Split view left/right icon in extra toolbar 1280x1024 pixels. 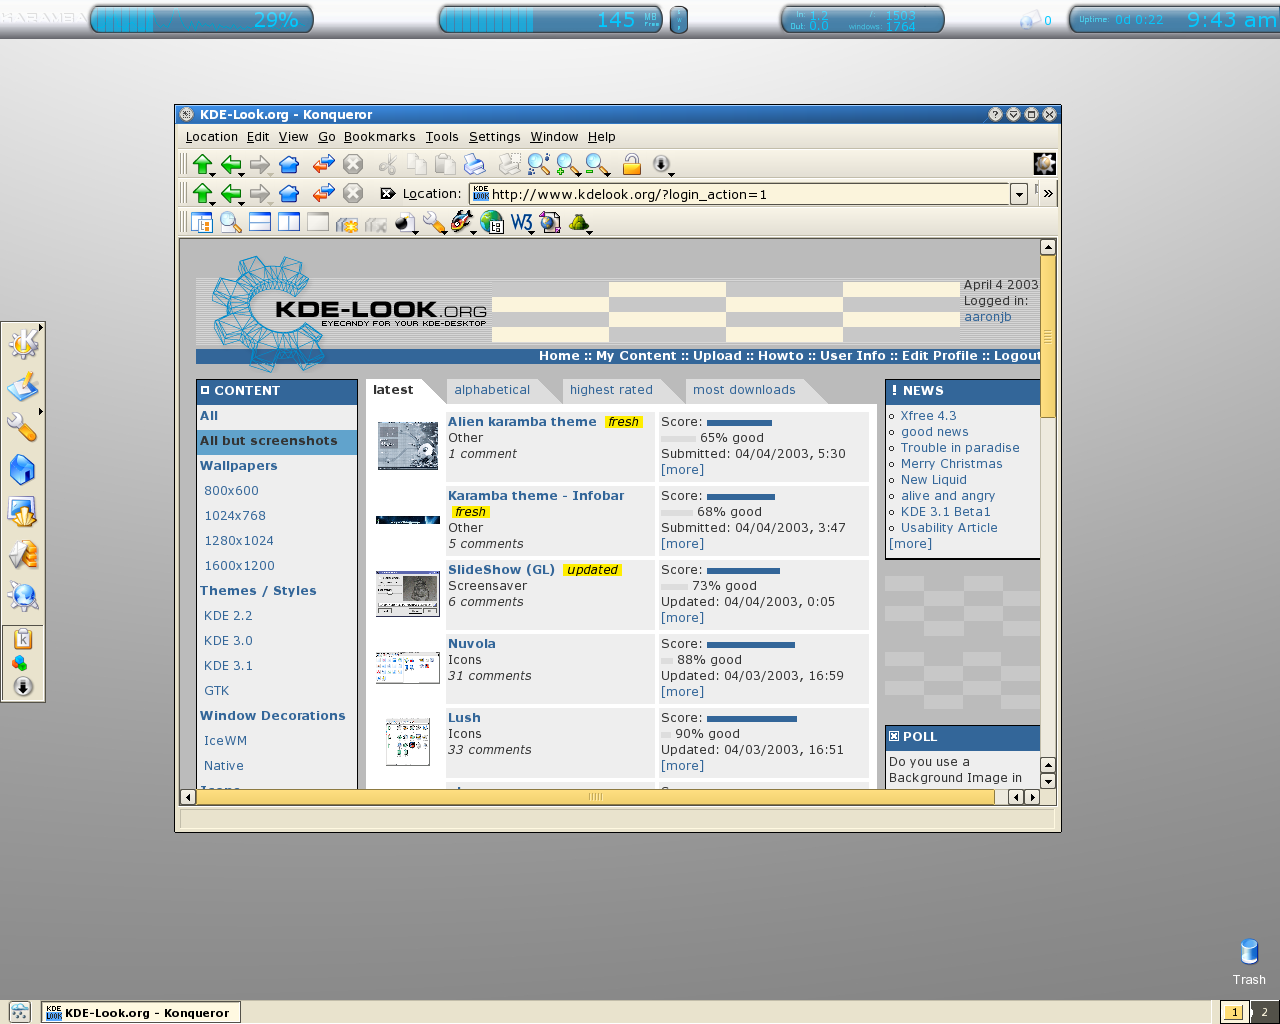coord(289,222)
